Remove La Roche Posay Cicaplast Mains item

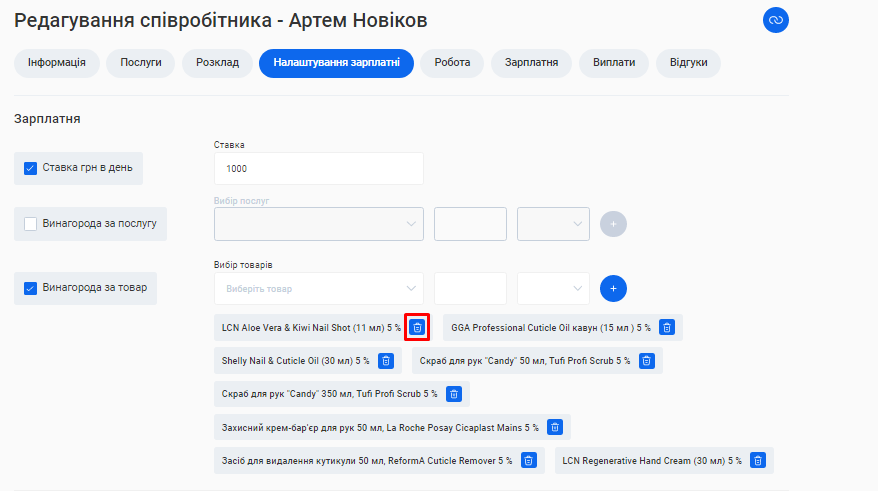pyautogui.click(x=555, y=427)
